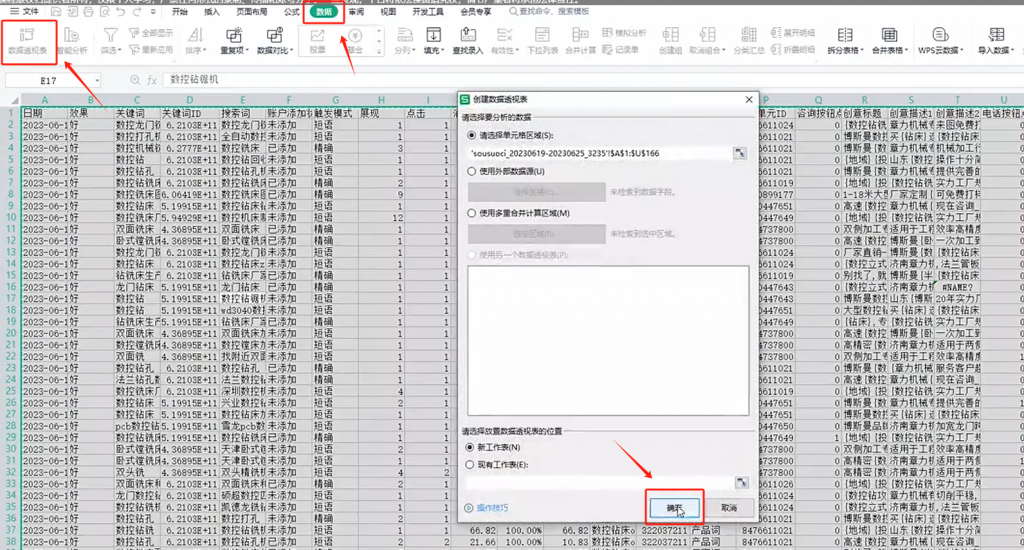This screenshot has width=1024, height=550.
Task: Click the range picker icon beside the cell range field
Action: coord(739,153)
